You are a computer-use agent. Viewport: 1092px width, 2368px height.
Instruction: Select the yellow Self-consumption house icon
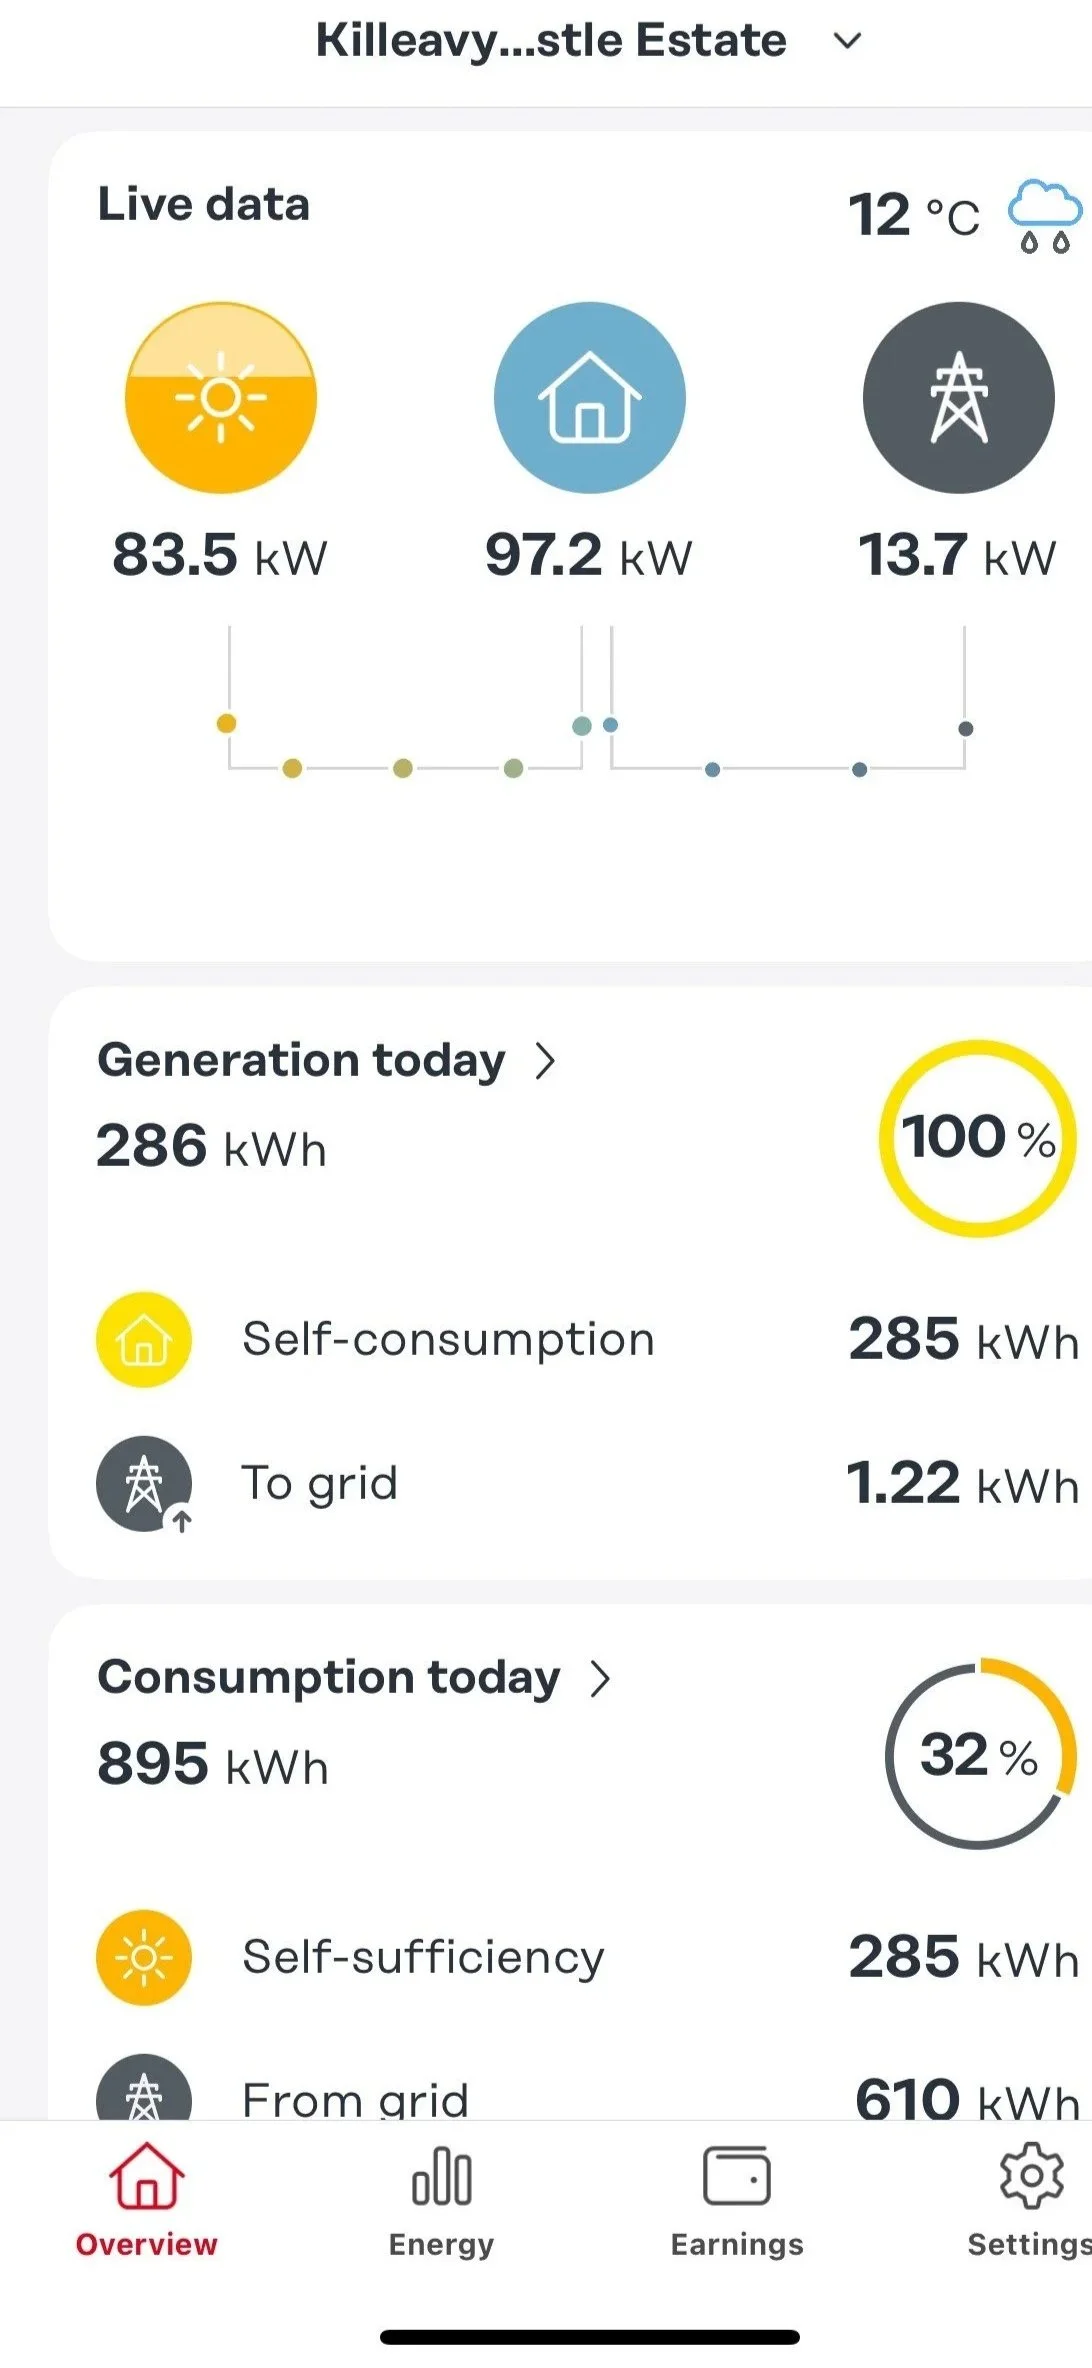(144, 1340)
